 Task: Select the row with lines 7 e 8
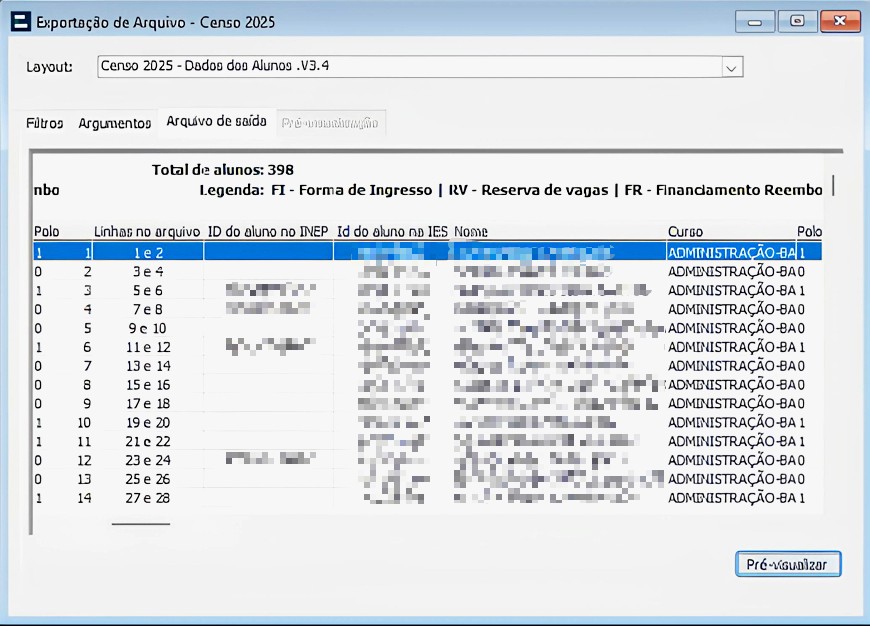pos(427,309)
